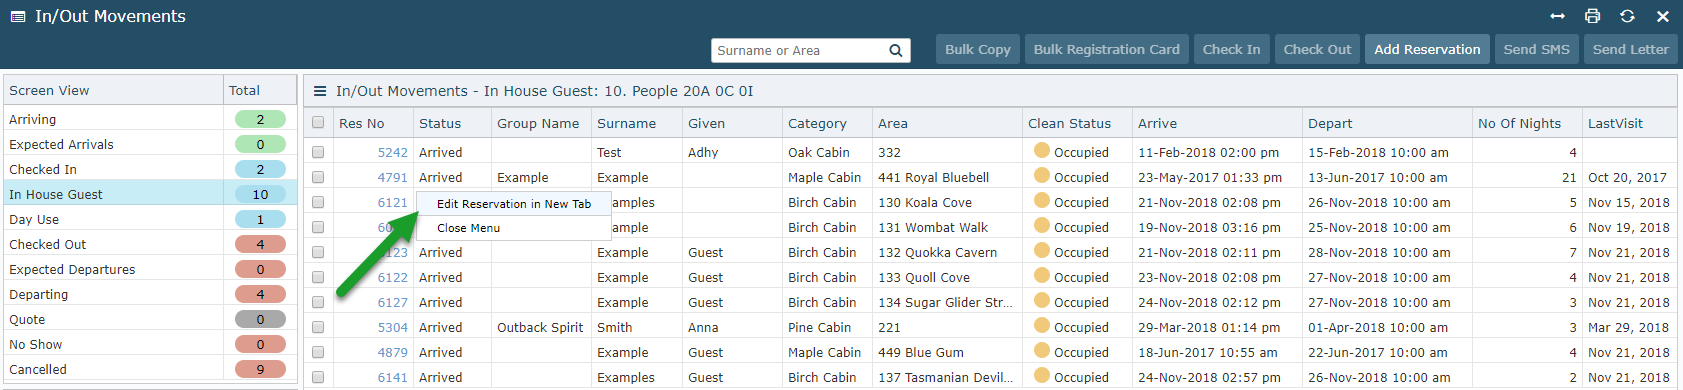This screenshot has width=1683, height=390.
Task: Check the box for reservation 5242
Action: [x=318, y=152]
